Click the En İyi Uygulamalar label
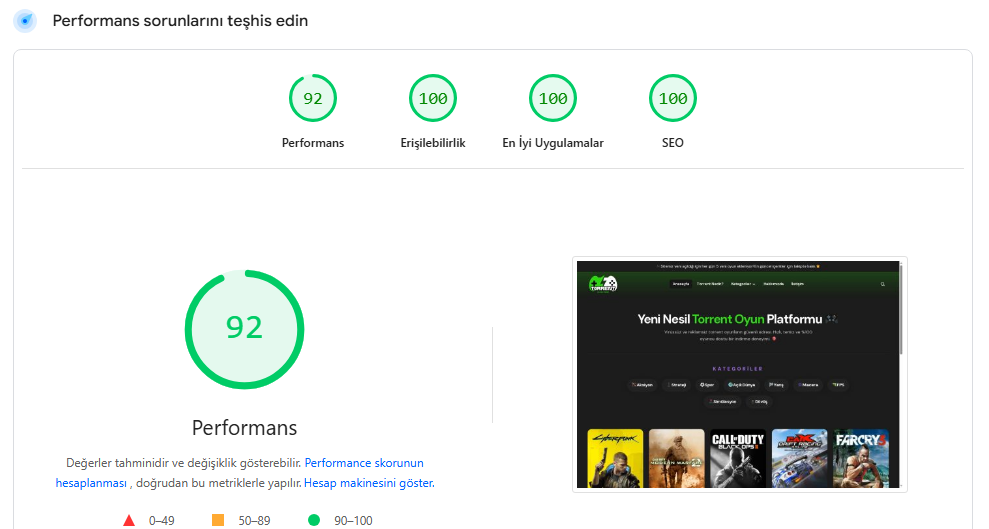This screenshot has width=989, height=529. tap(553, 143)
